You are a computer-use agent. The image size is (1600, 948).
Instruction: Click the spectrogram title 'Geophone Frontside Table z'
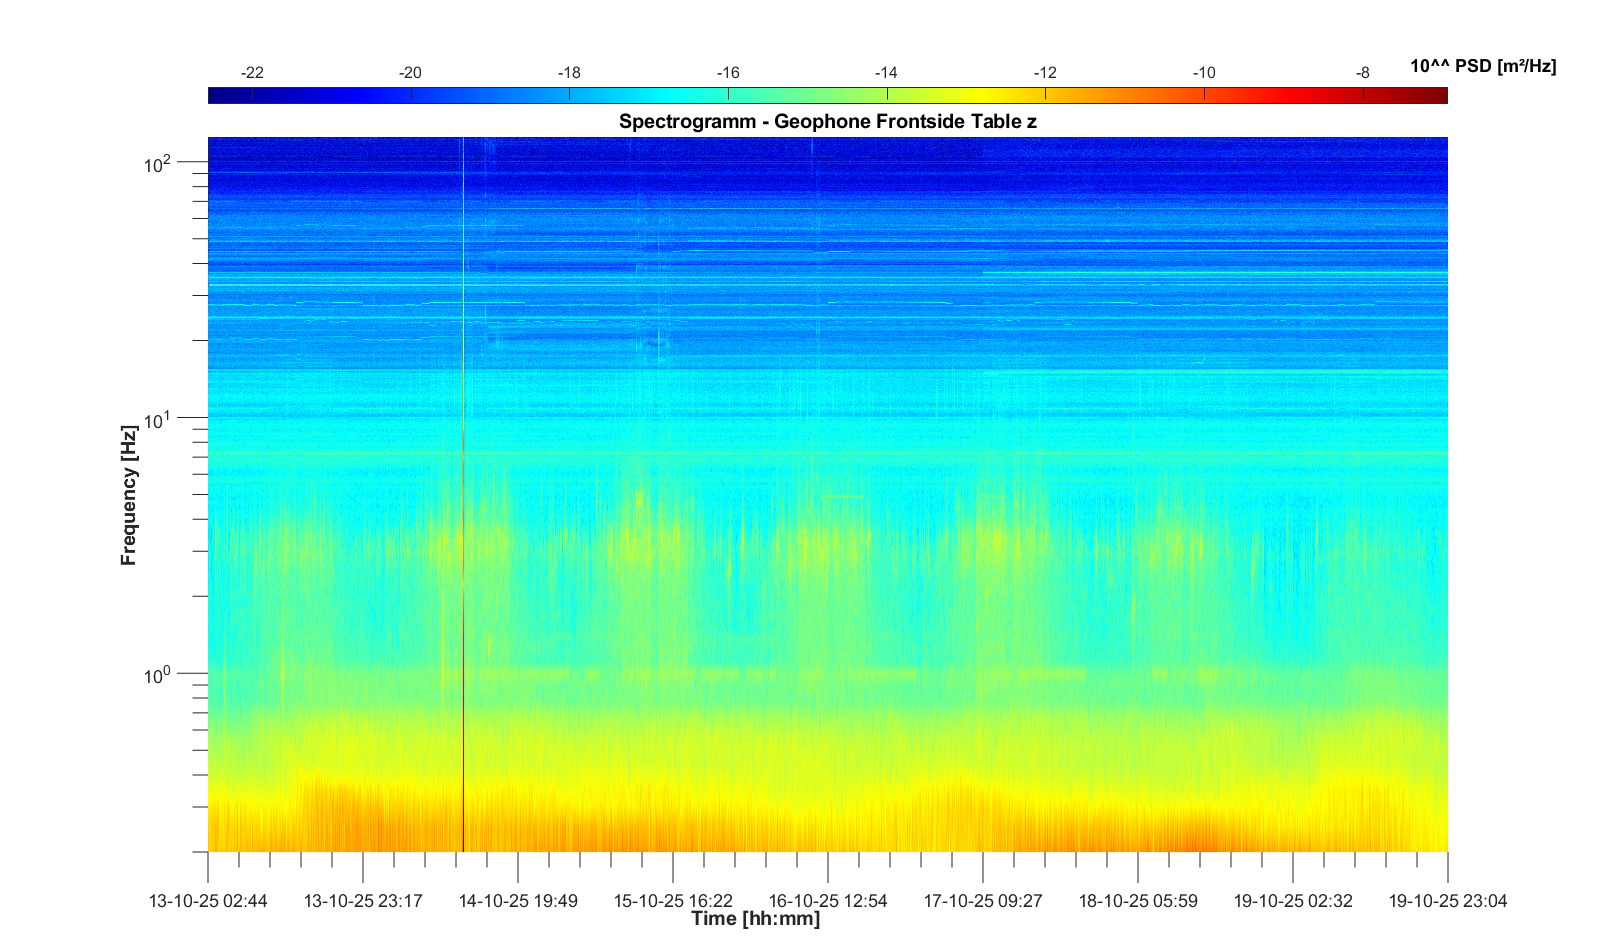tap(827, 122)
